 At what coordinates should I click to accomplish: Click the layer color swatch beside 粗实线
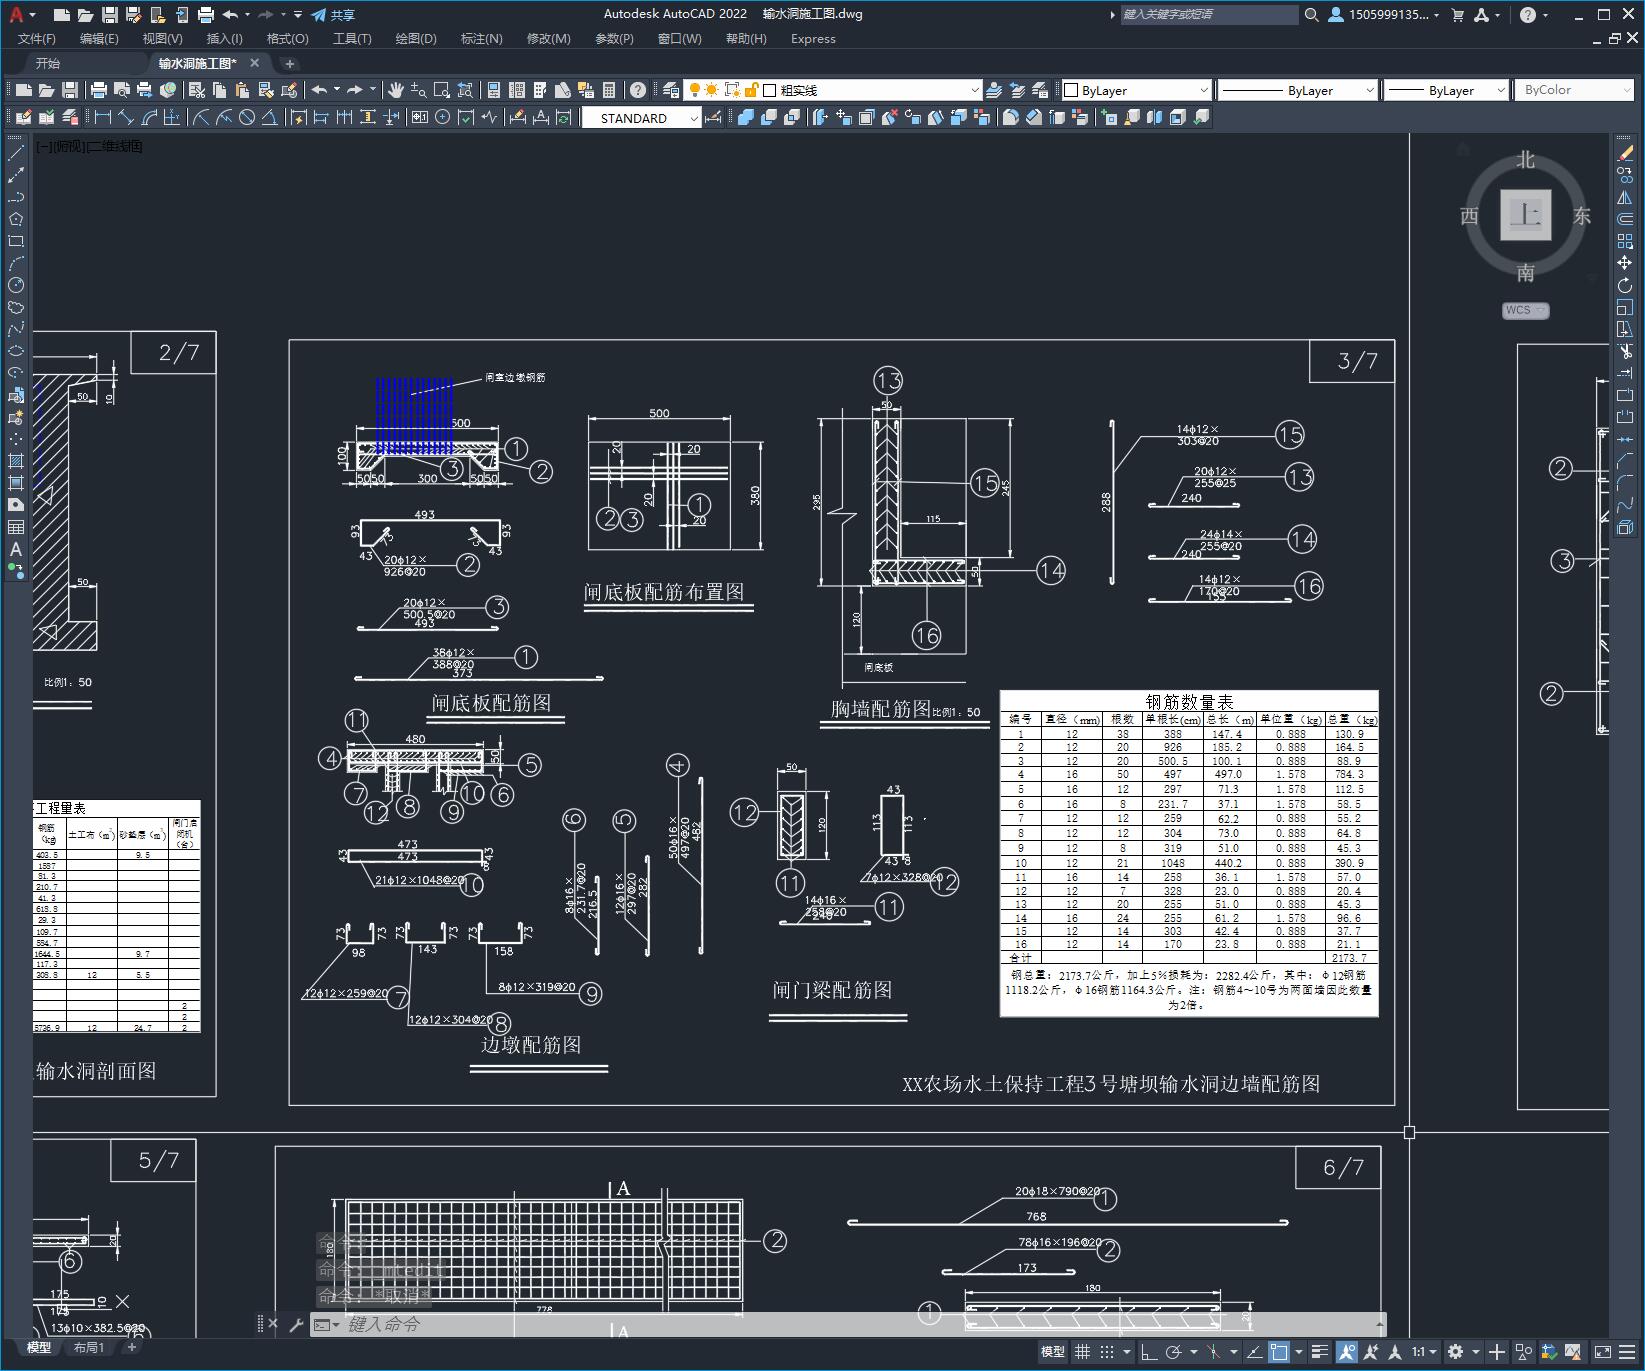(x=770, y=90)
